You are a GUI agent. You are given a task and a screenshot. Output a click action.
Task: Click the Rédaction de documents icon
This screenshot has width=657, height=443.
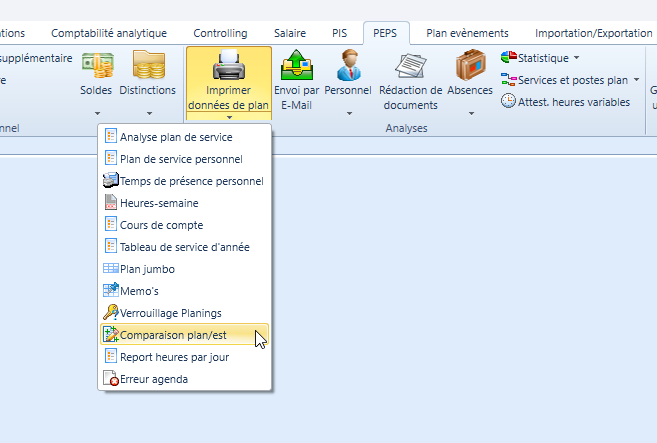pyautogui.click(x=411, y=67)
